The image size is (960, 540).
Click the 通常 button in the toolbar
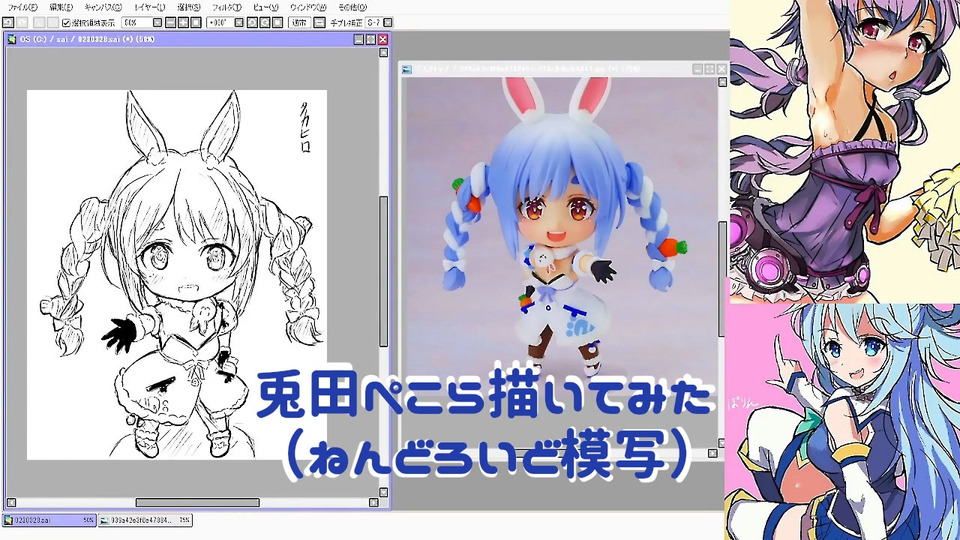pos(299,23)
